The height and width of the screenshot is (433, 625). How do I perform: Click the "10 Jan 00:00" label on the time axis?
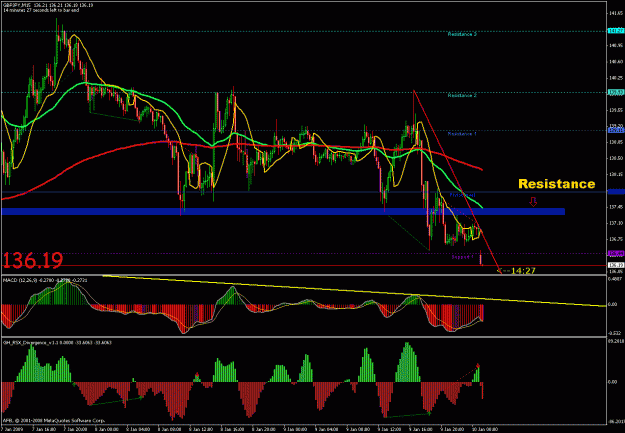(x=485, y=429)
